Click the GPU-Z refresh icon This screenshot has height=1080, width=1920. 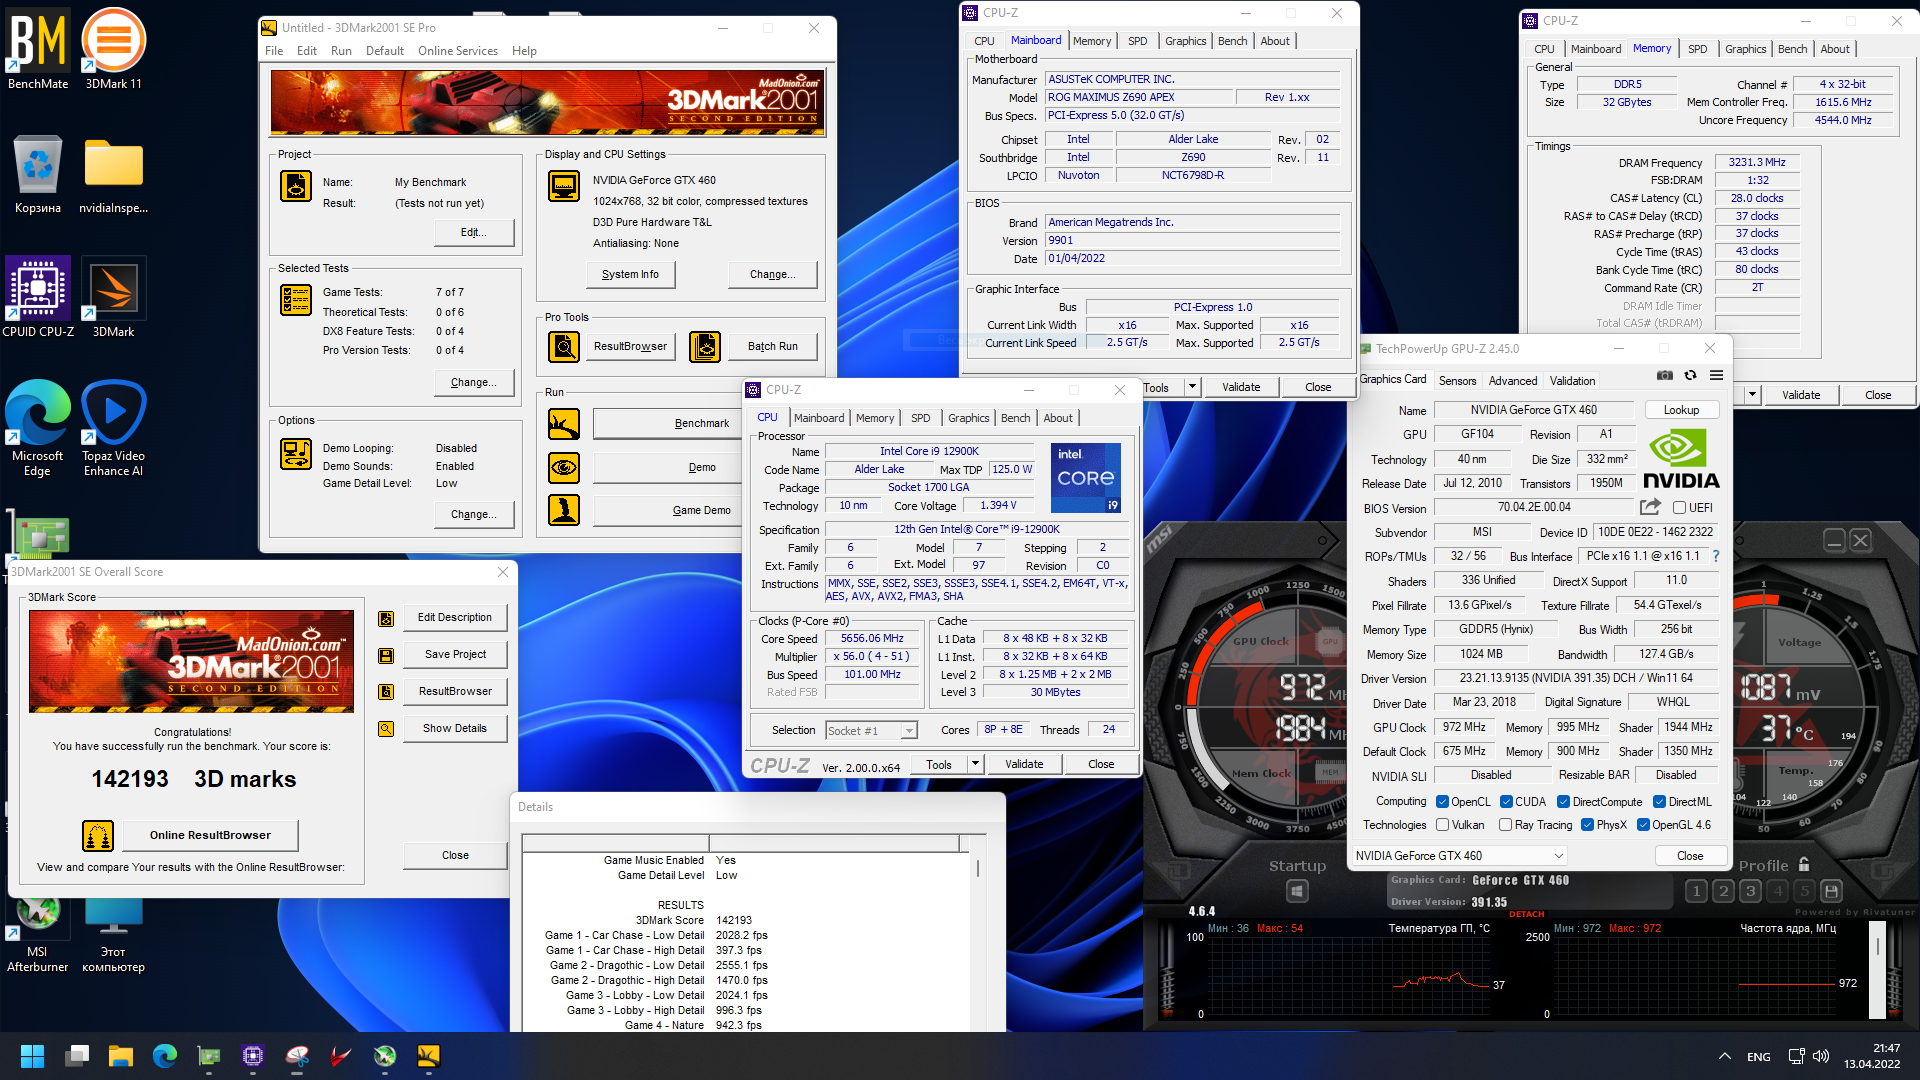tap(1690, 375)
